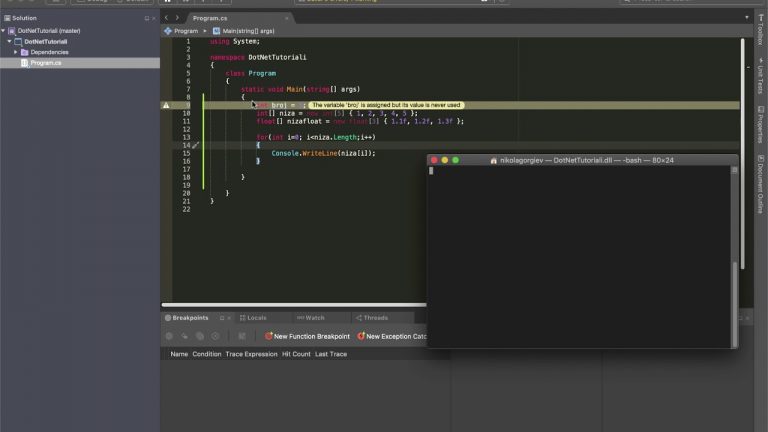Click the 'class Program' declaration
768x432 pixels.
click(251, 73)
